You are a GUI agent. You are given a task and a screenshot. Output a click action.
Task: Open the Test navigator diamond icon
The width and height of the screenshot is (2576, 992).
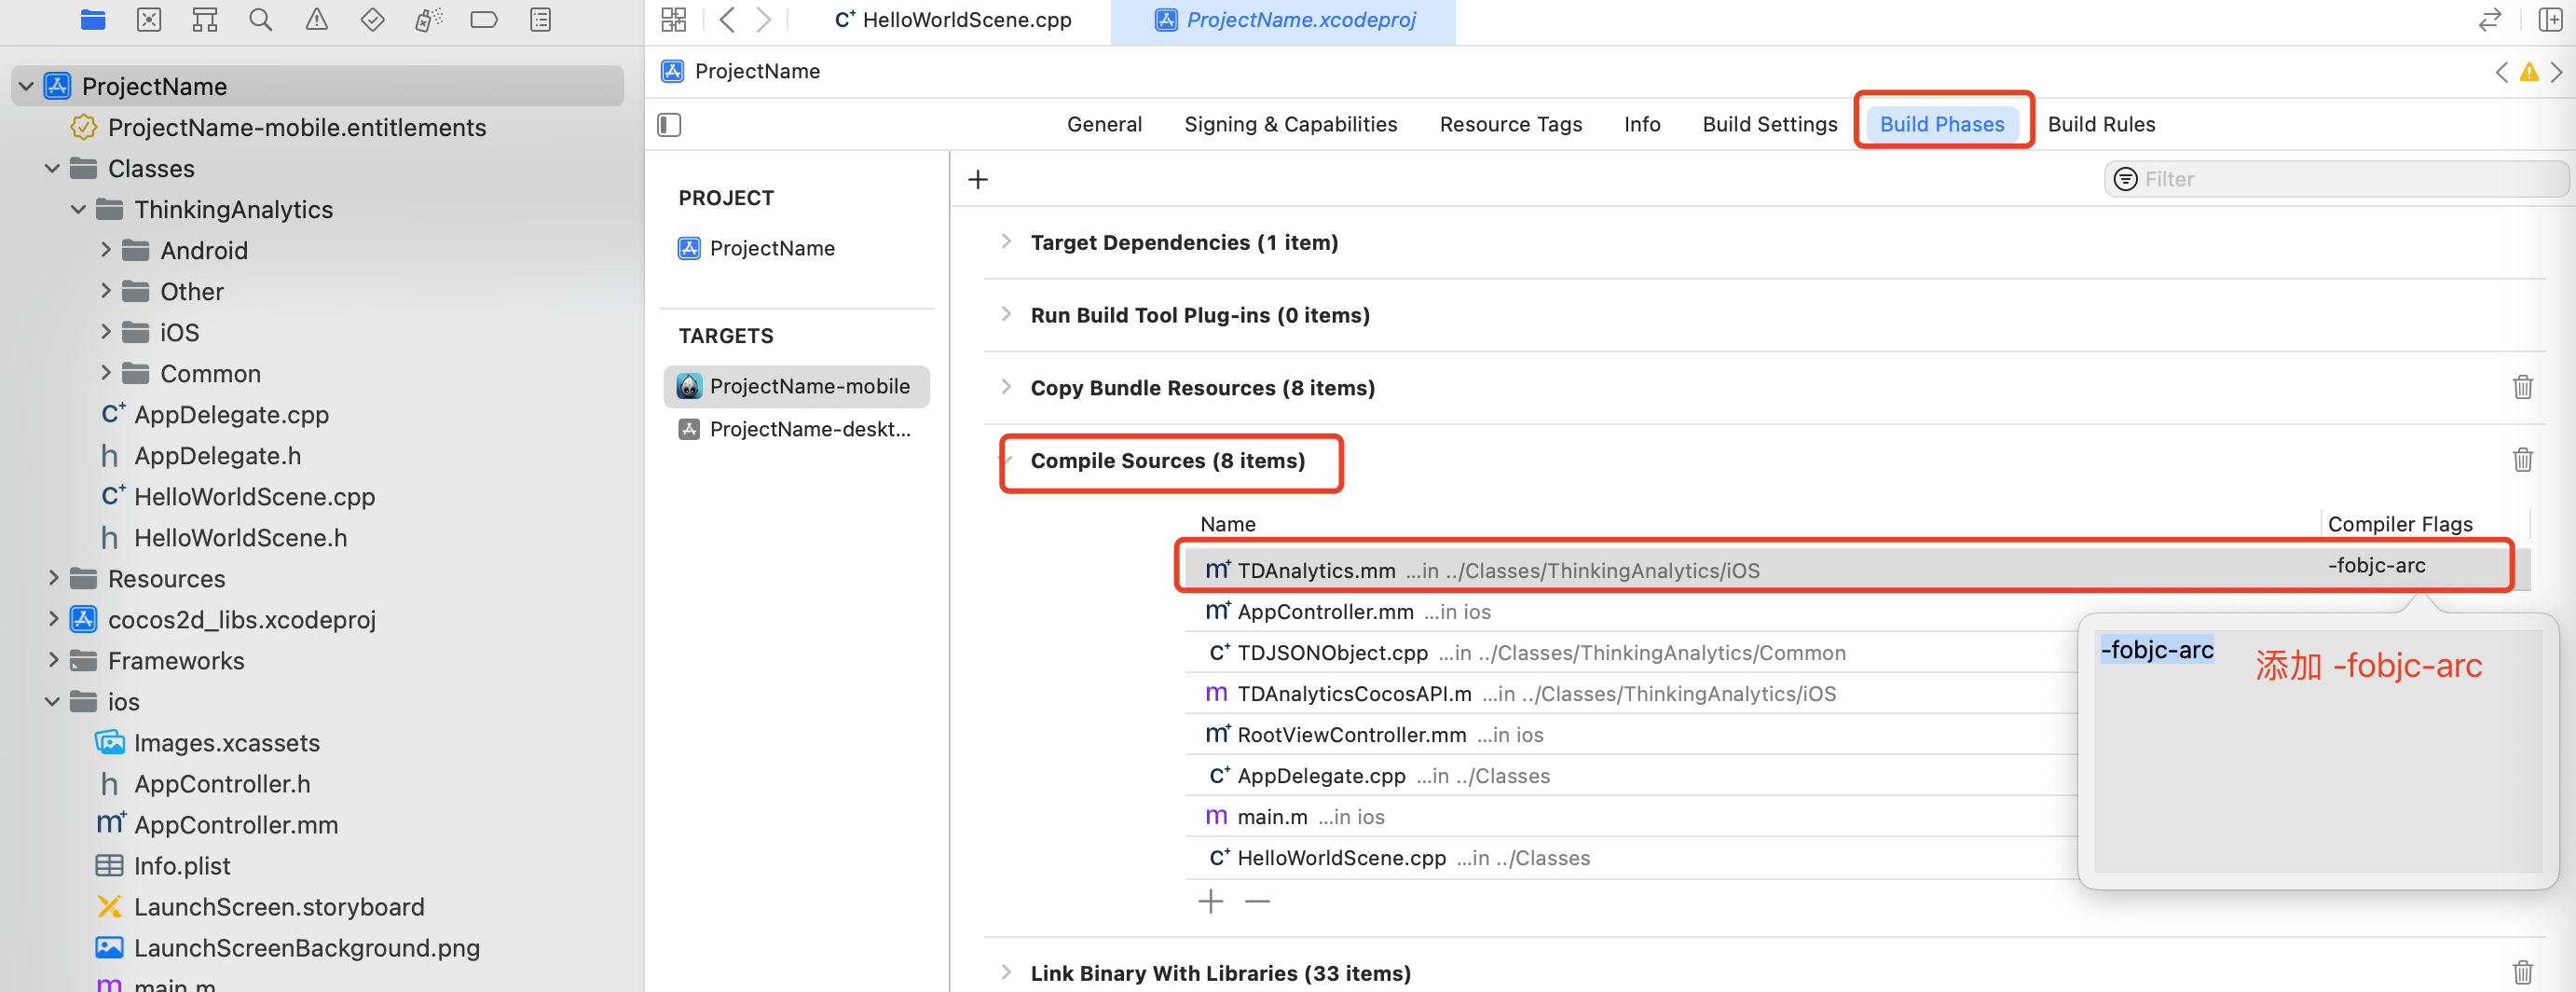pos(372,19)
